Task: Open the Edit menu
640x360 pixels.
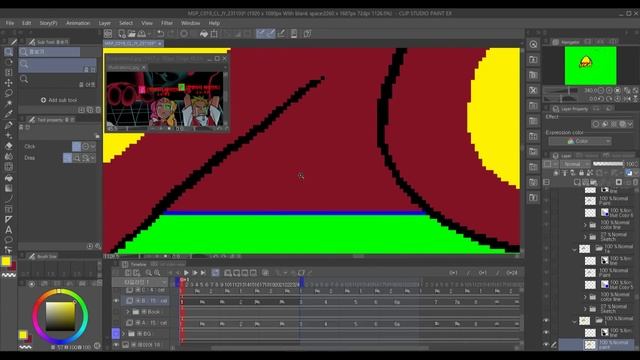Action: coord(27,23)
